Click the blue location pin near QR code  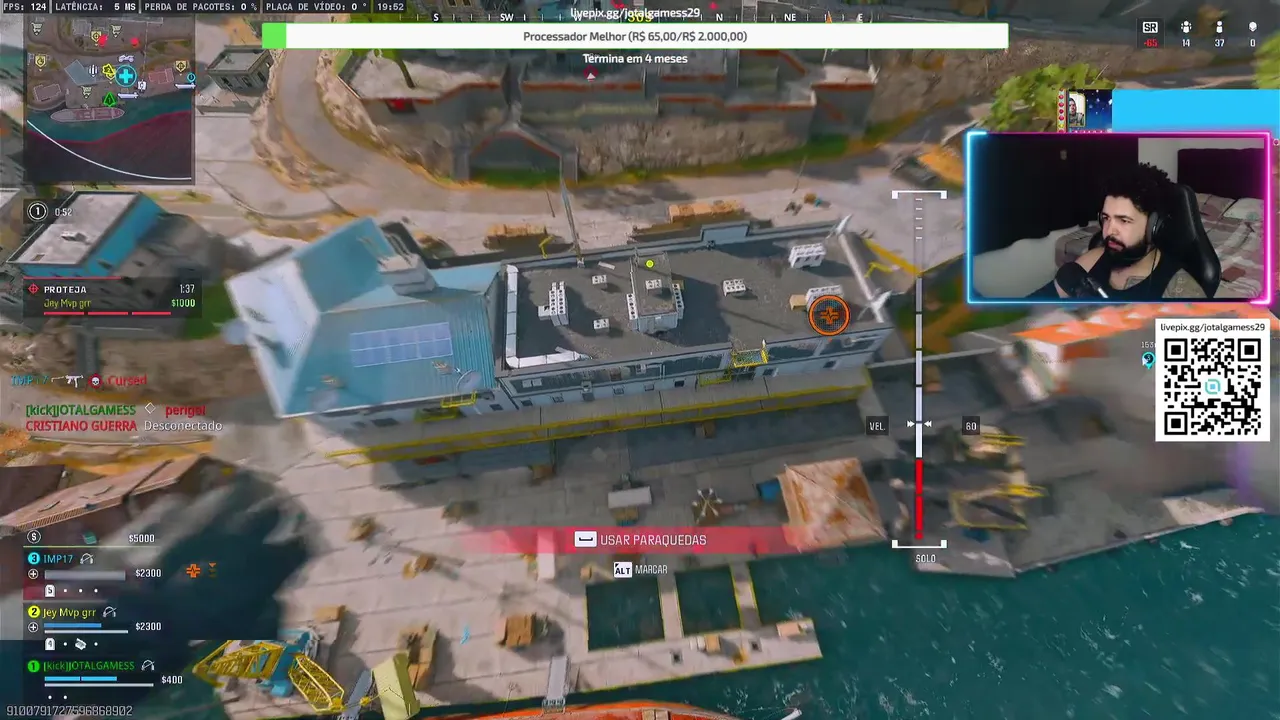(x=1148, y=360)
